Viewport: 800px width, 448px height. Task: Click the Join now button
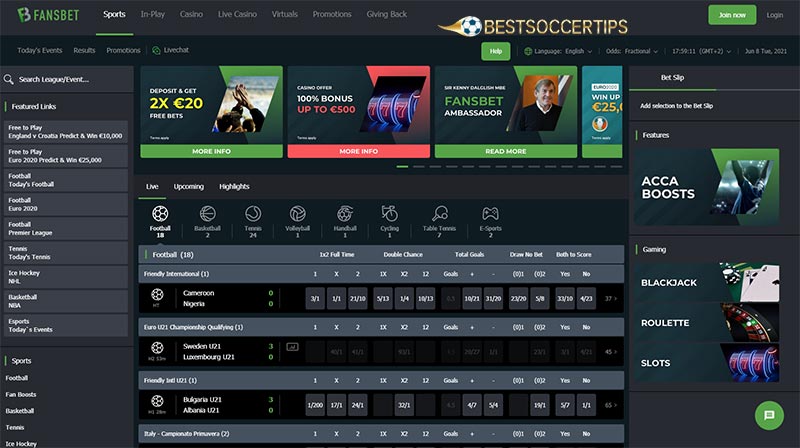click(732, 15)
